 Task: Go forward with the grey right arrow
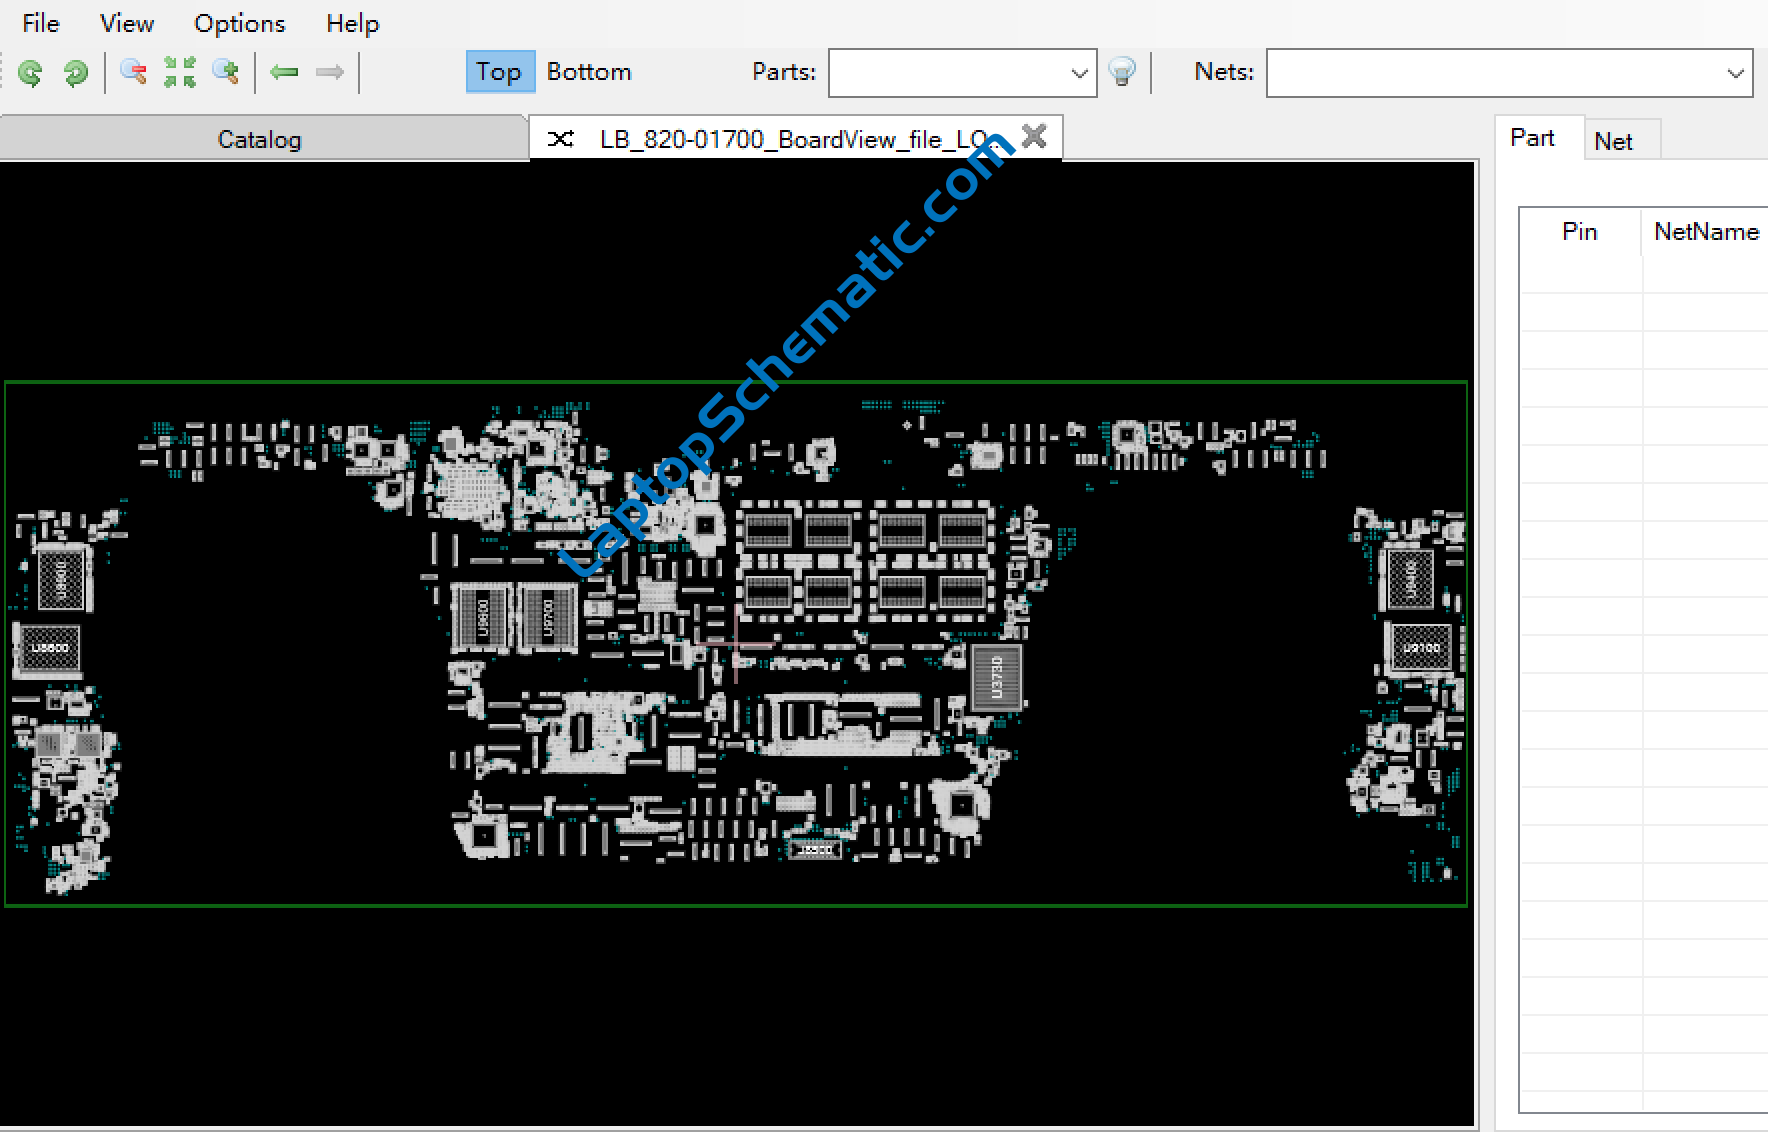coord(330,72)
